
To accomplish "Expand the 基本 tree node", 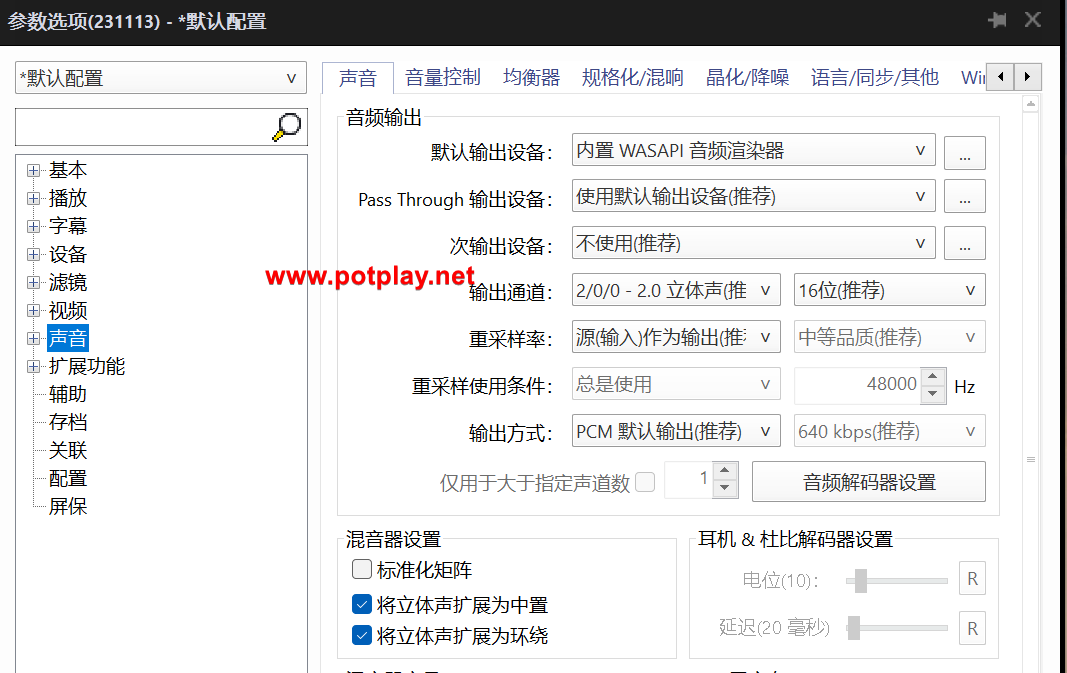I will 33,170.
